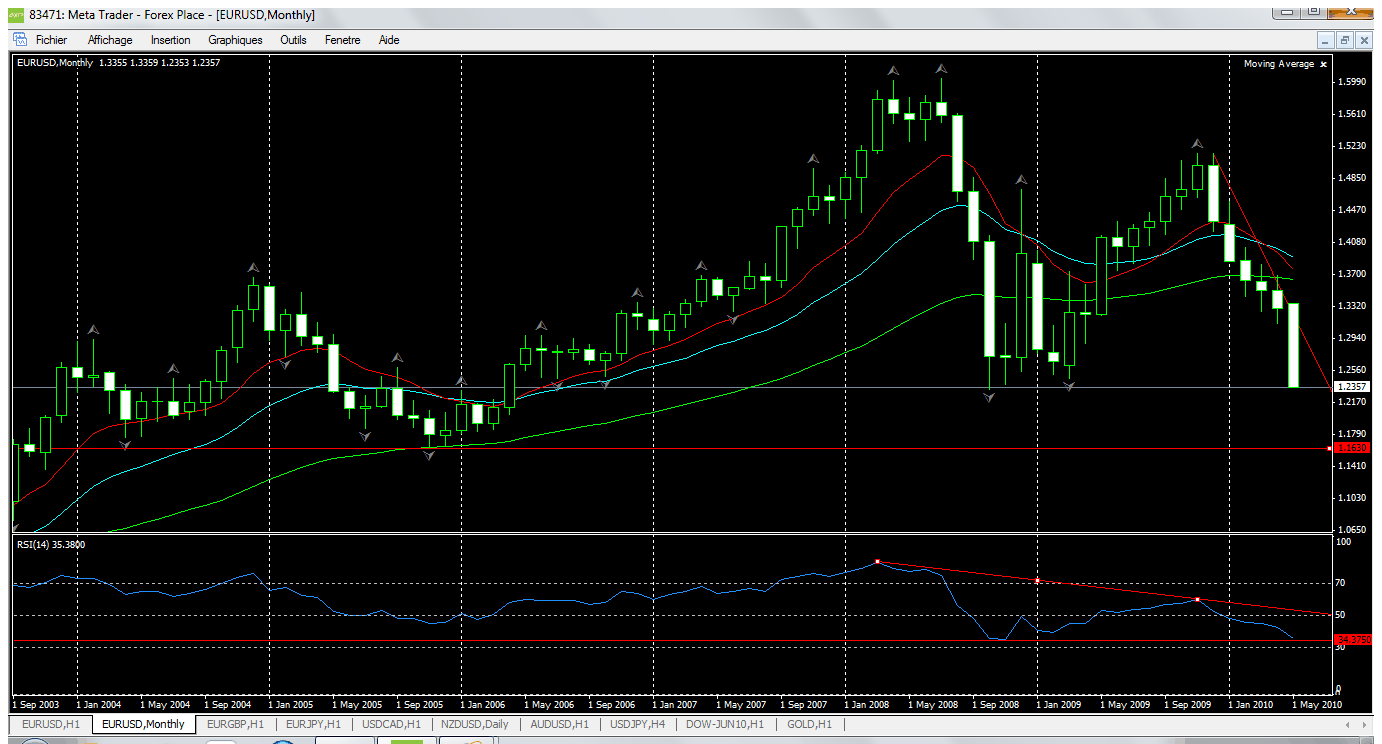Click the Fenetre menu item

pos(343,40)
